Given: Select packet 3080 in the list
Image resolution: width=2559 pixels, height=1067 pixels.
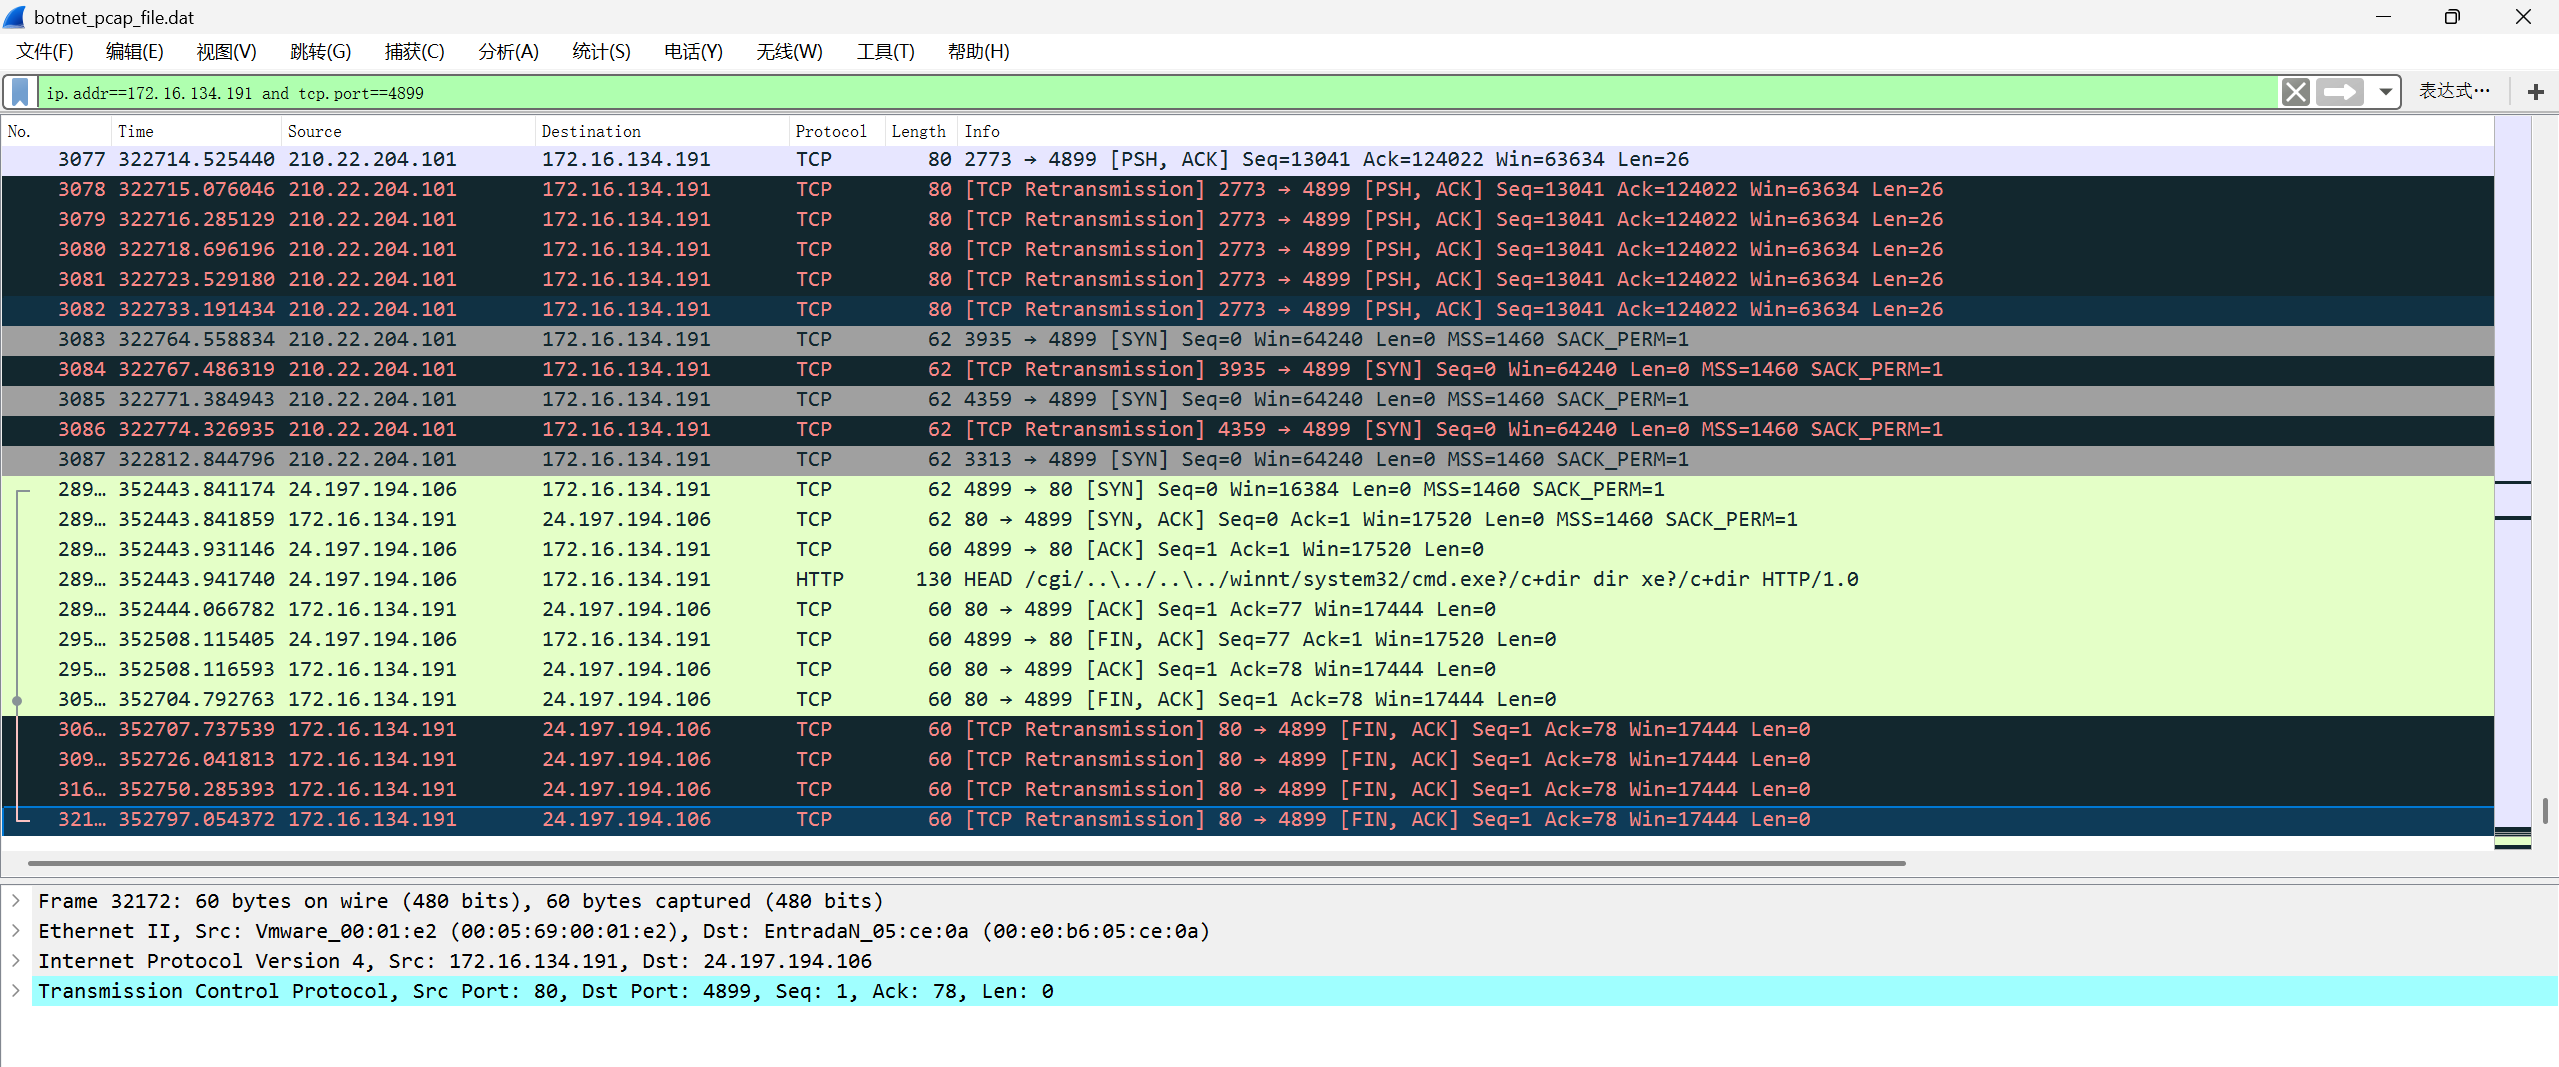Looking at the screenshot, I should click(1247, 250).
